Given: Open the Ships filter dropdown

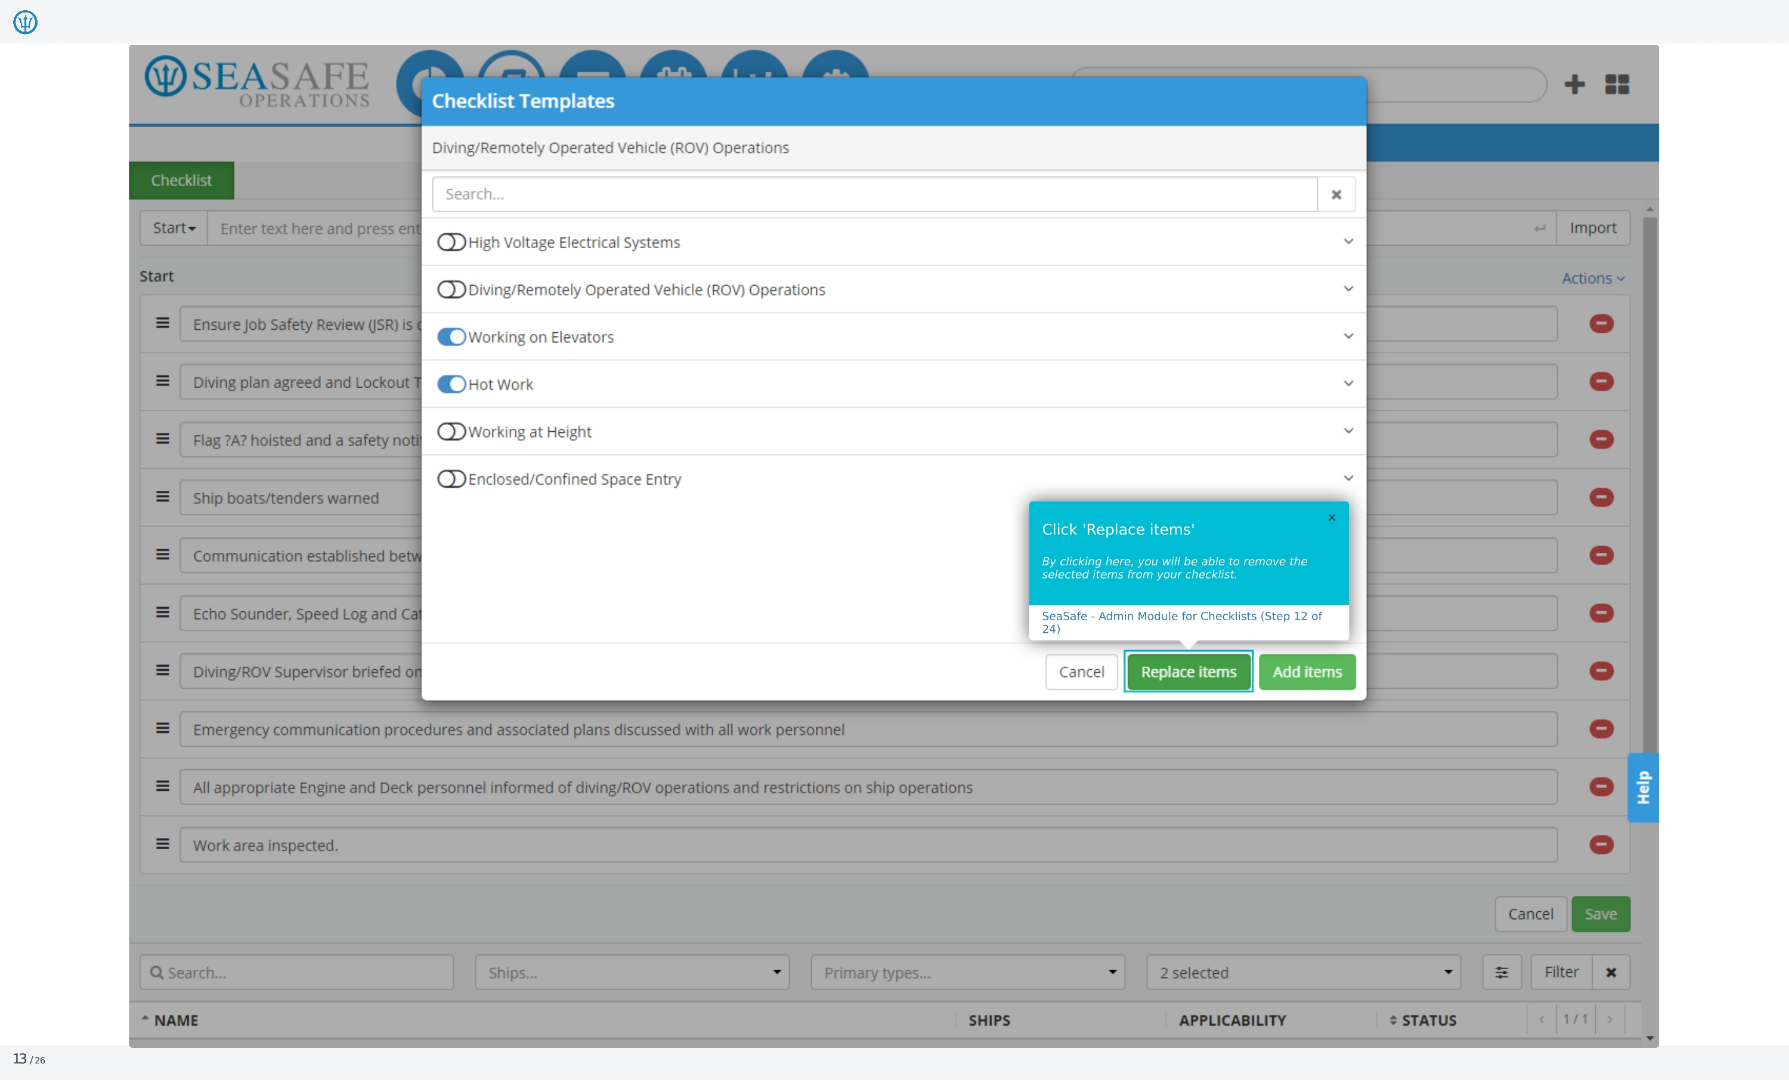Looking at the screenshot, I should click(632, 972).
